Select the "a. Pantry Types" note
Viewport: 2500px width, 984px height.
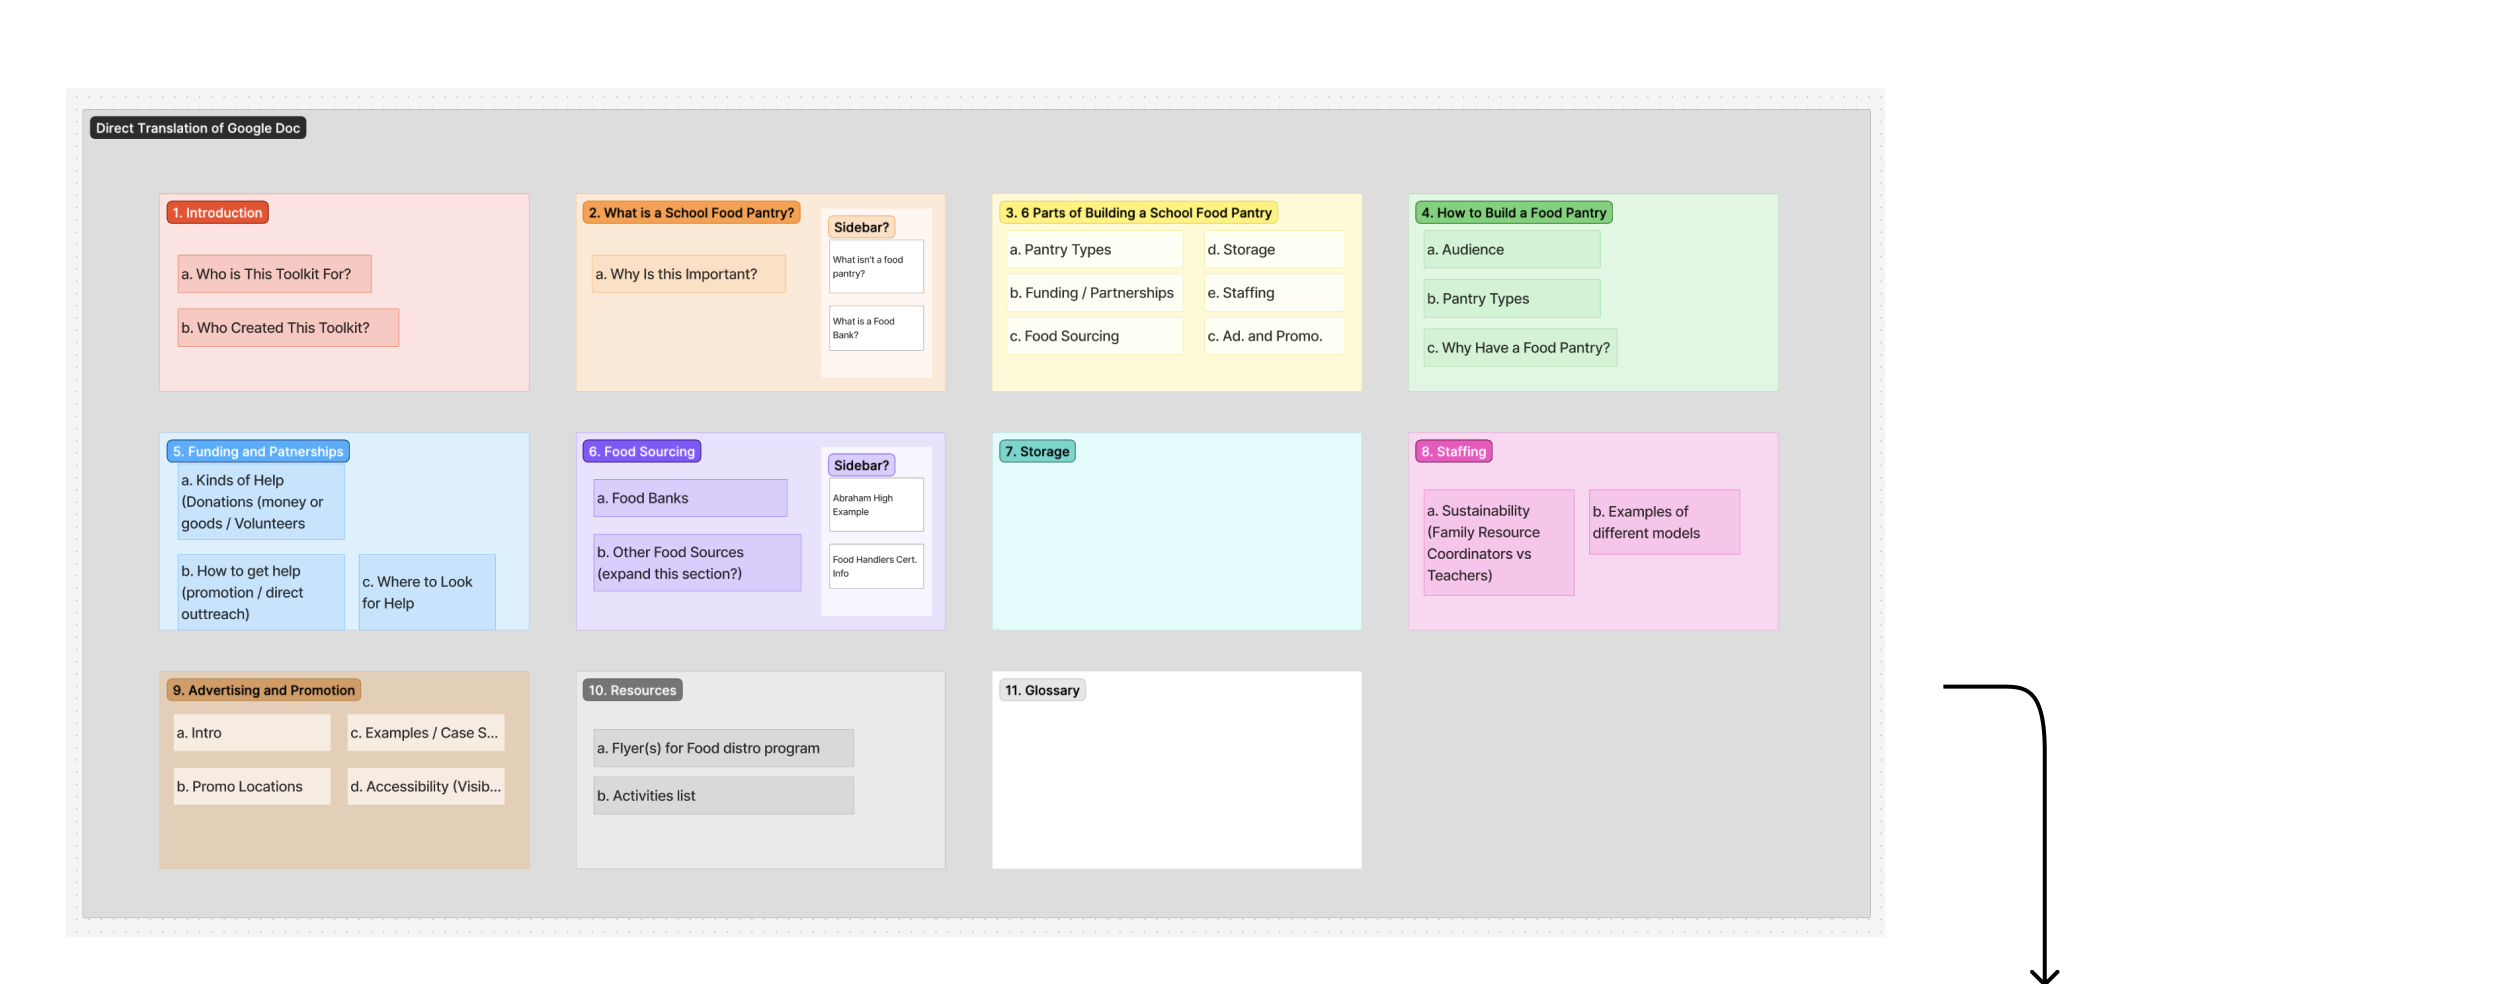(x=1094, y=250)
